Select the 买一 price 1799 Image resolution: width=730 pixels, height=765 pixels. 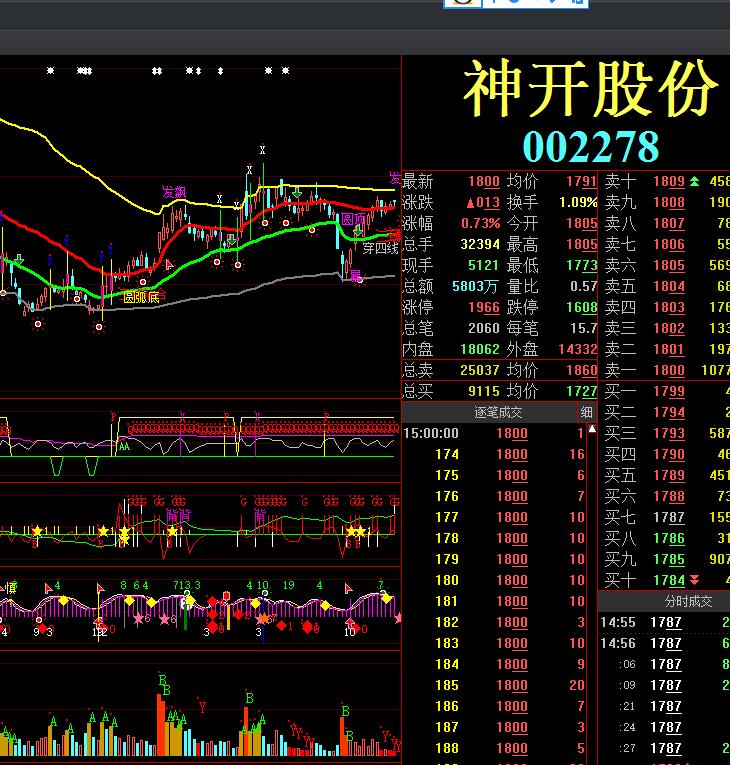coord(669,391)
